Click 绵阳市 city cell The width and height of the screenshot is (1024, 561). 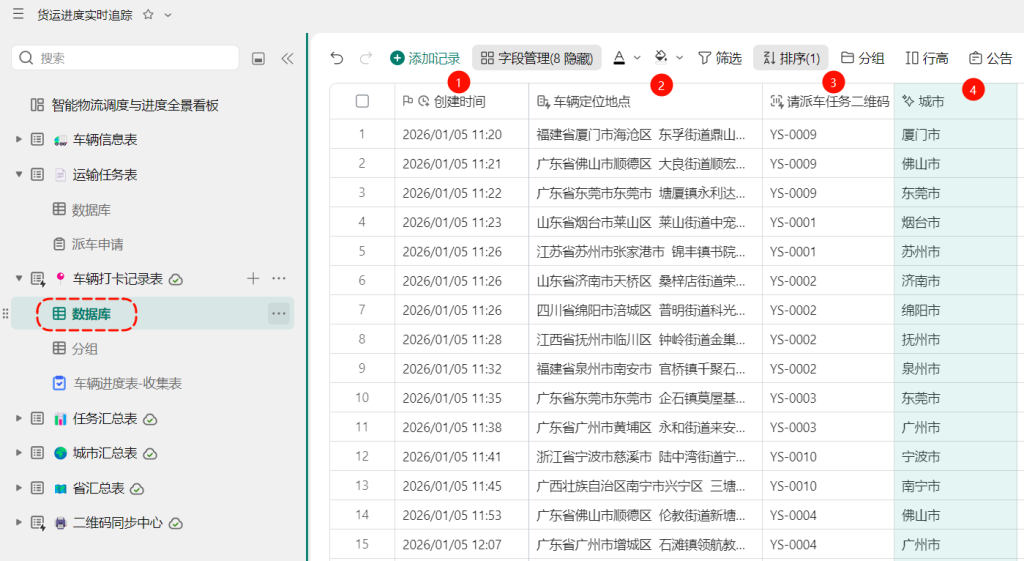pos(955,310)
